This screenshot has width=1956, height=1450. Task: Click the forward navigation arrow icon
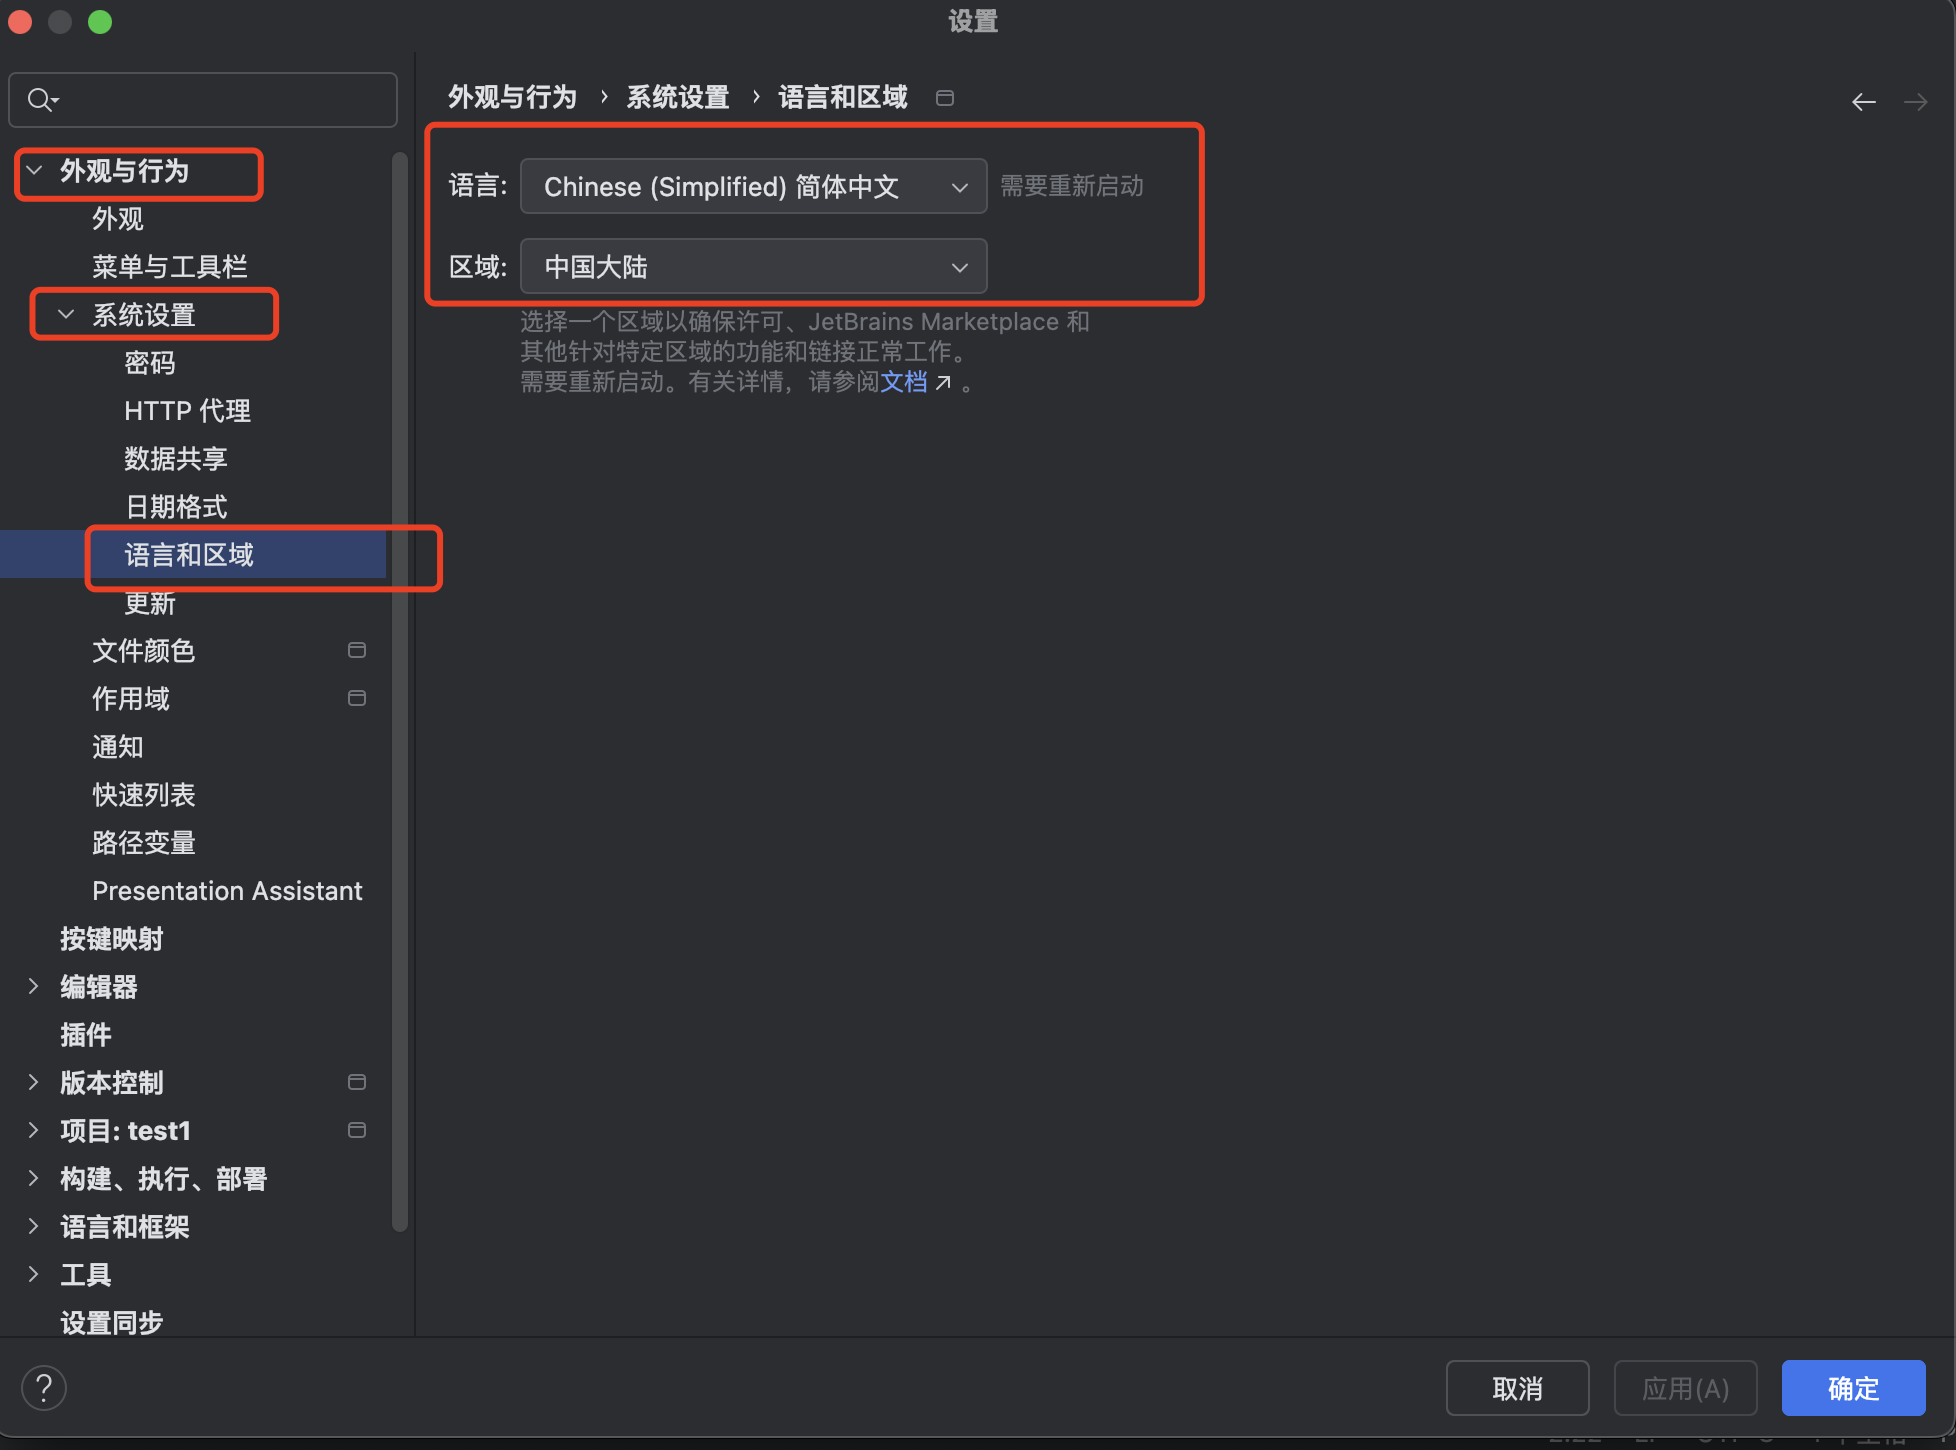tap(1915, 102)
